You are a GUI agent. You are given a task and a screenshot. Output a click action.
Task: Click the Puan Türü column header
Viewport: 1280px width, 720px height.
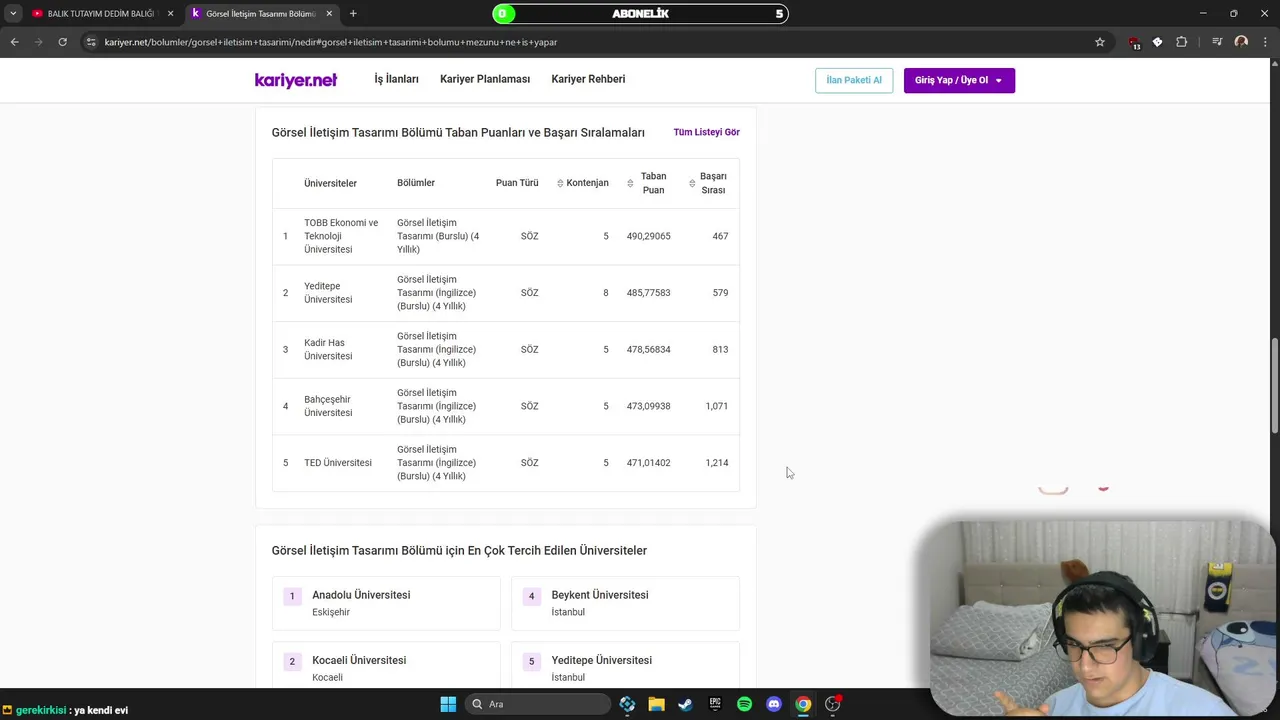click(x=517, y=183)
